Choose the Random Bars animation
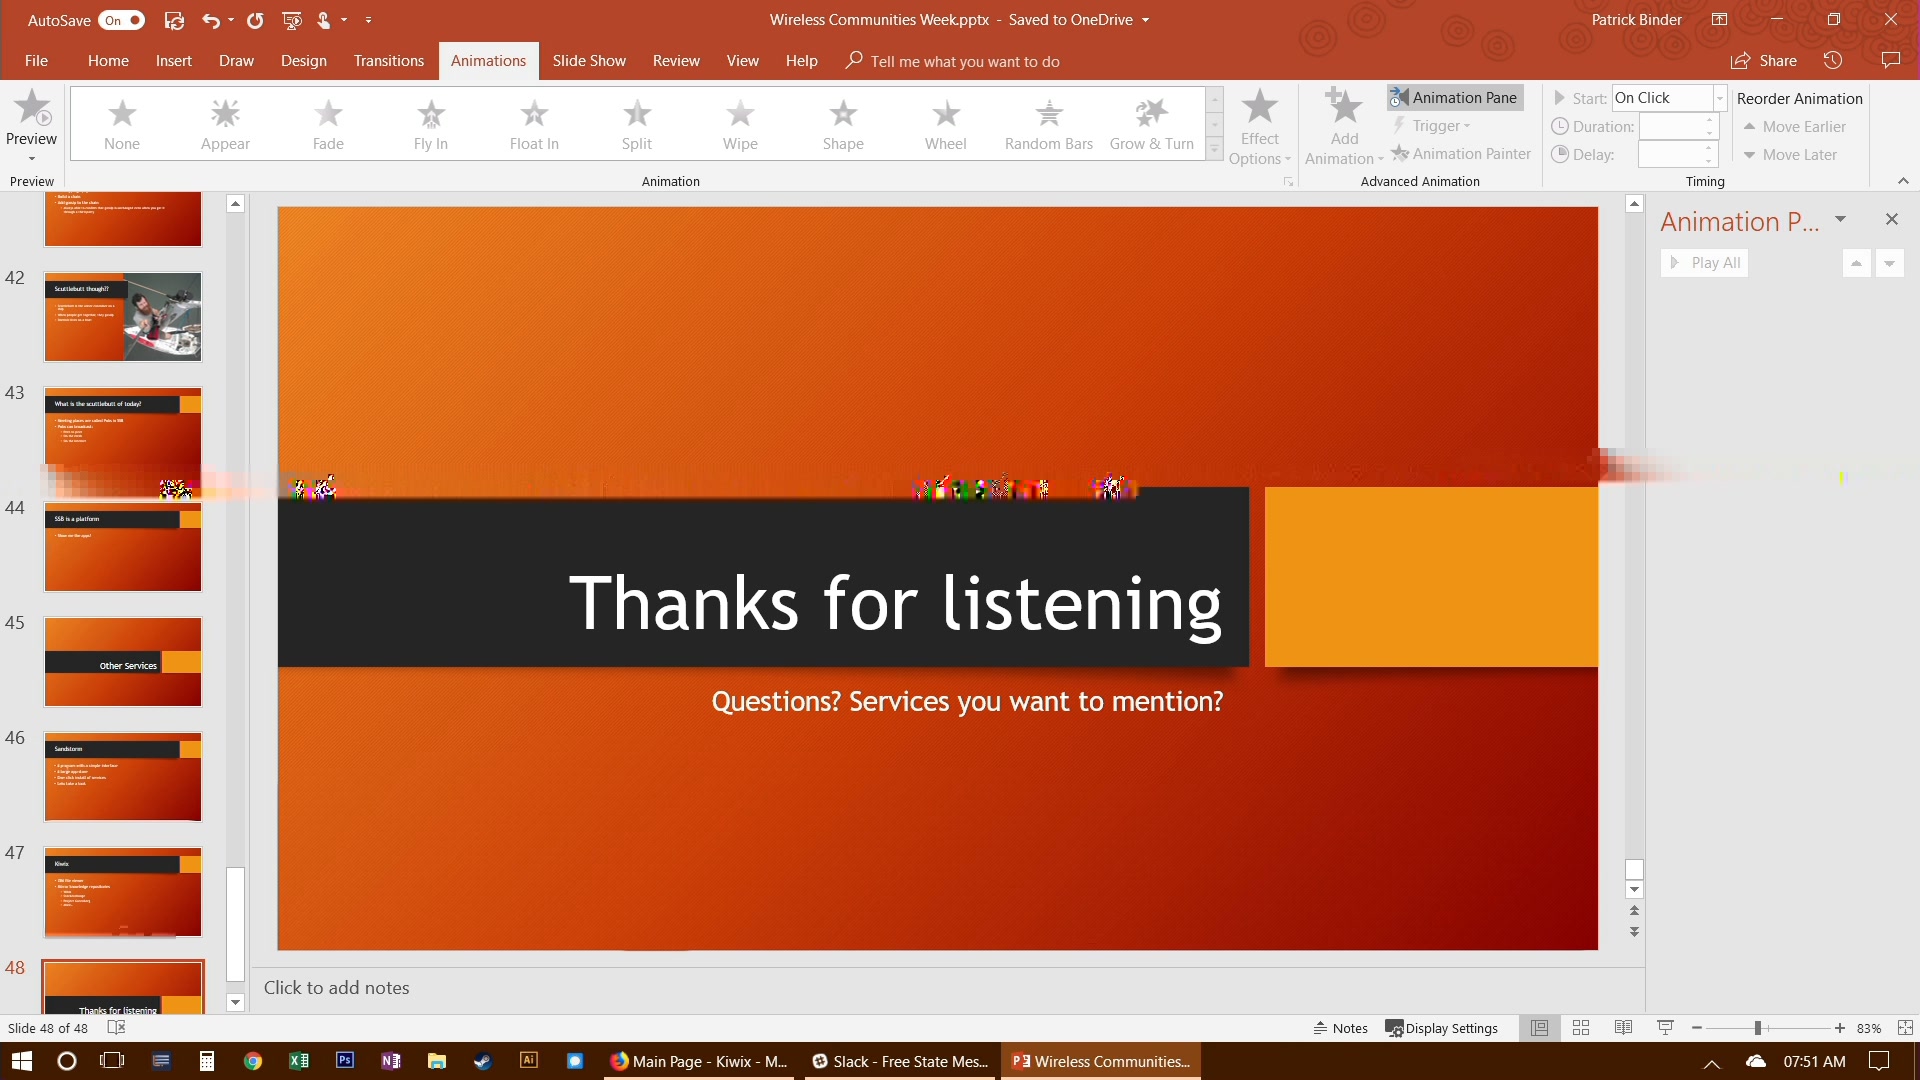Screen dimensions: 1920x1080 click(x=1048, y=124)
